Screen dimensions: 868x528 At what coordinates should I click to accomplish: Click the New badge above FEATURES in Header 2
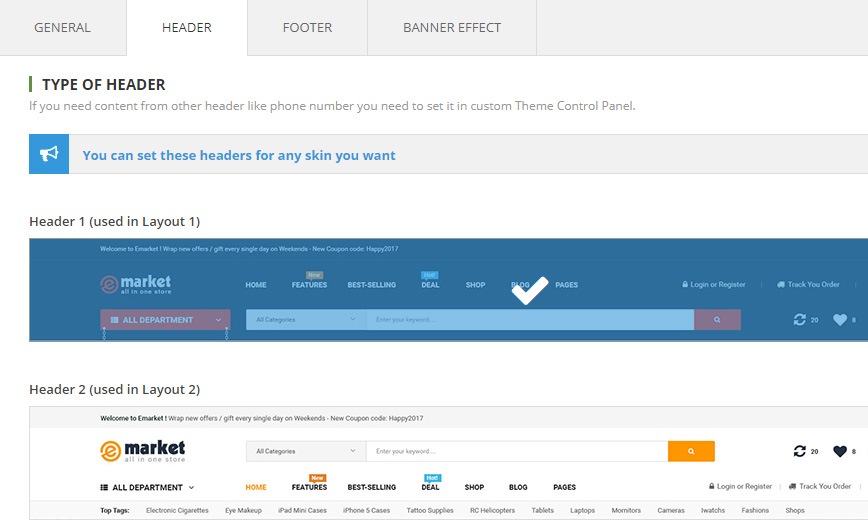coord(317,478)
